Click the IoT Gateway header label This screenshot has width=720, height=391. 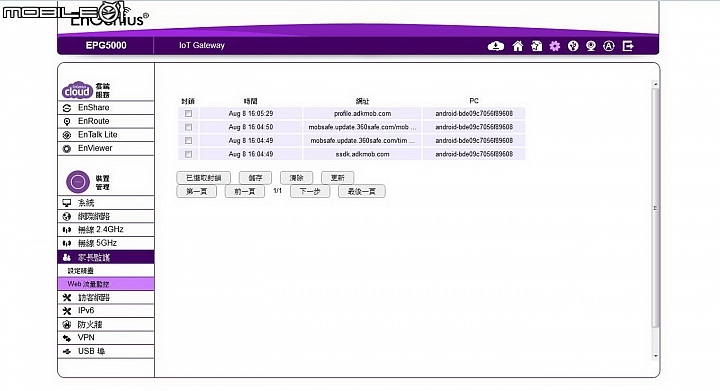click(202, 45)
